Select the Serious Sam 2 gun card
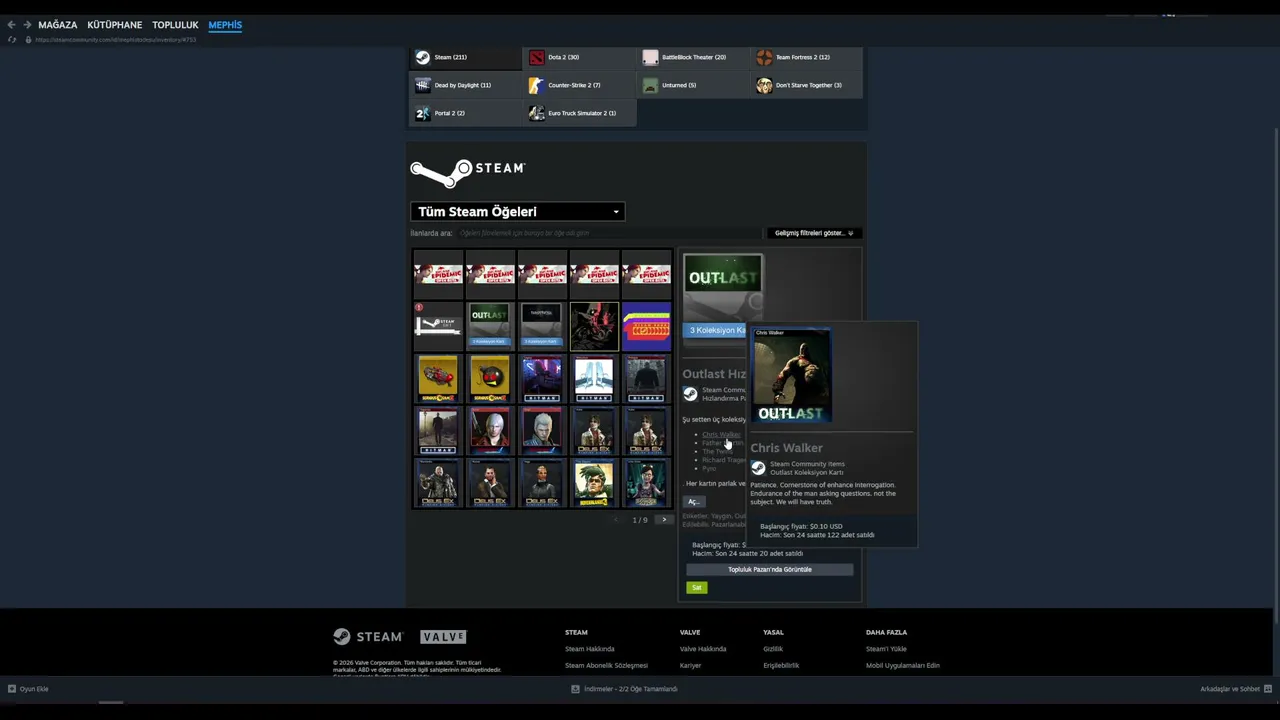1280x720 pixels. (x=438, y=378)
